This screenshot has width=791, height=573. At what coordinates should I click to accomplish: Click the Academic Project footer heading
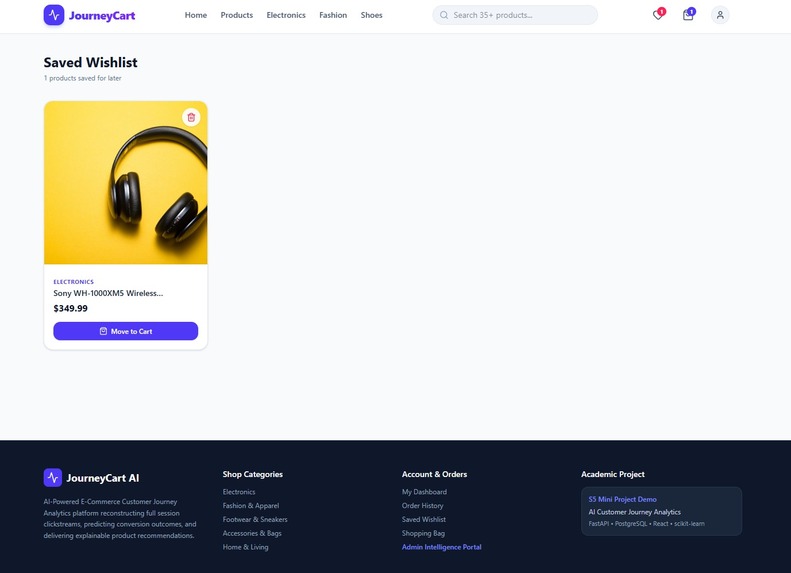[612, 474]
